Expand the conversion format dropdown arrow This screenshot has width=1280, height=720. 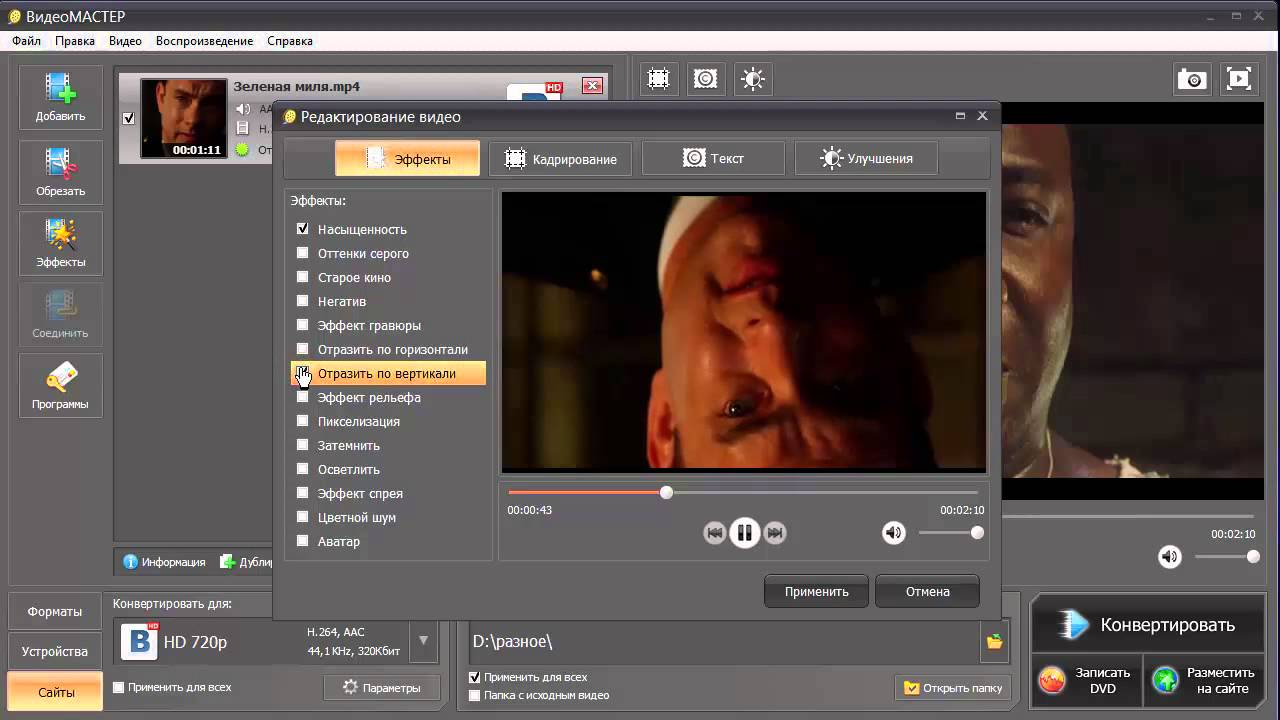tap(423, 641)
